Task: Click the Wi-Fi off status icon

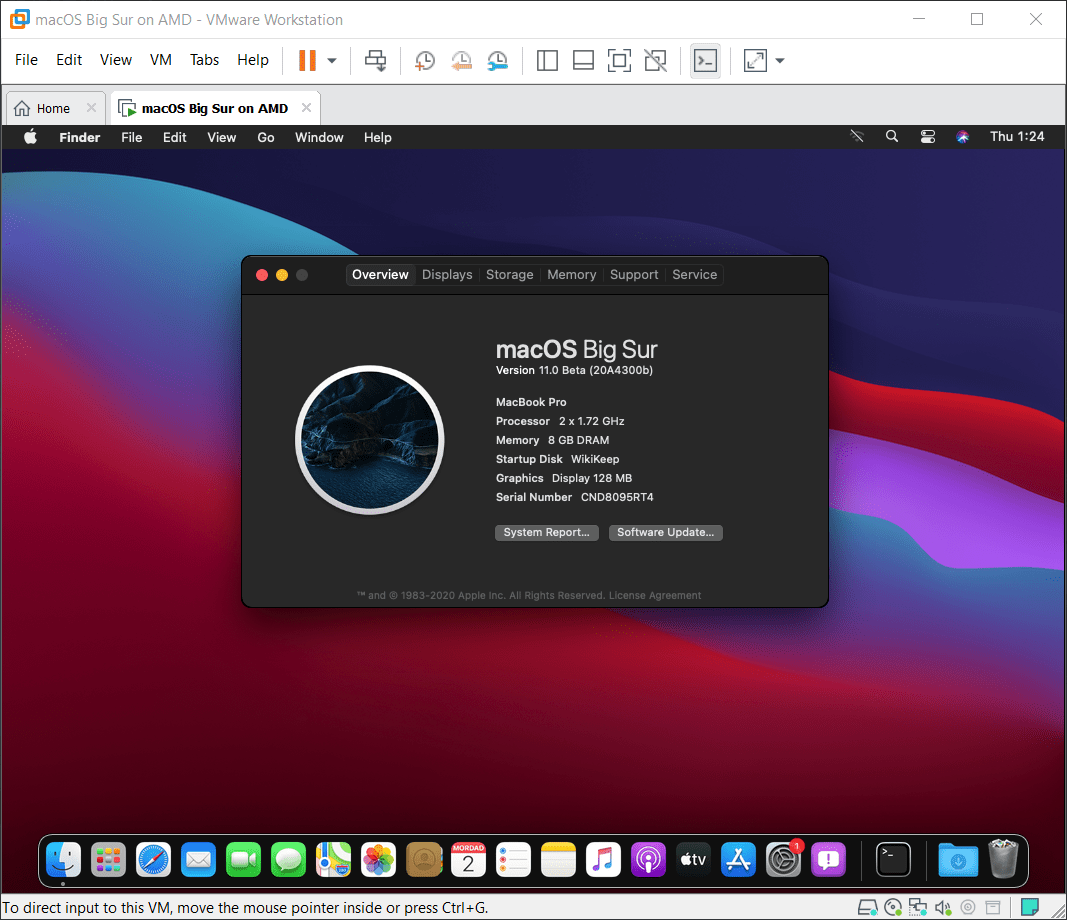Action: point(857,137)
